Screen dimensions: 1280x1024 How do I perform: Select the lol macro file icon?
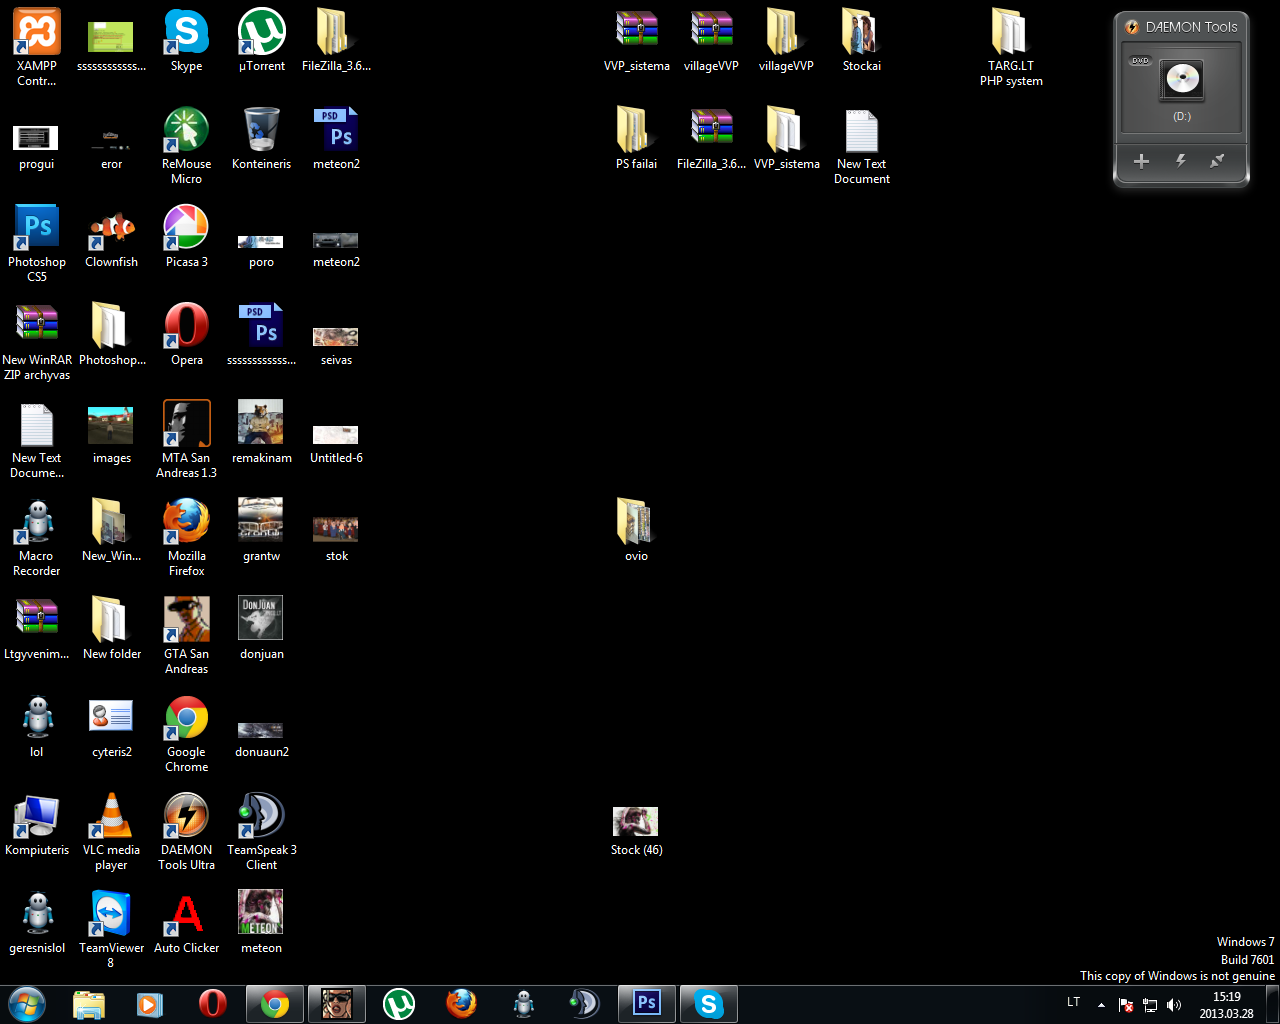click(x=37, y=726)
